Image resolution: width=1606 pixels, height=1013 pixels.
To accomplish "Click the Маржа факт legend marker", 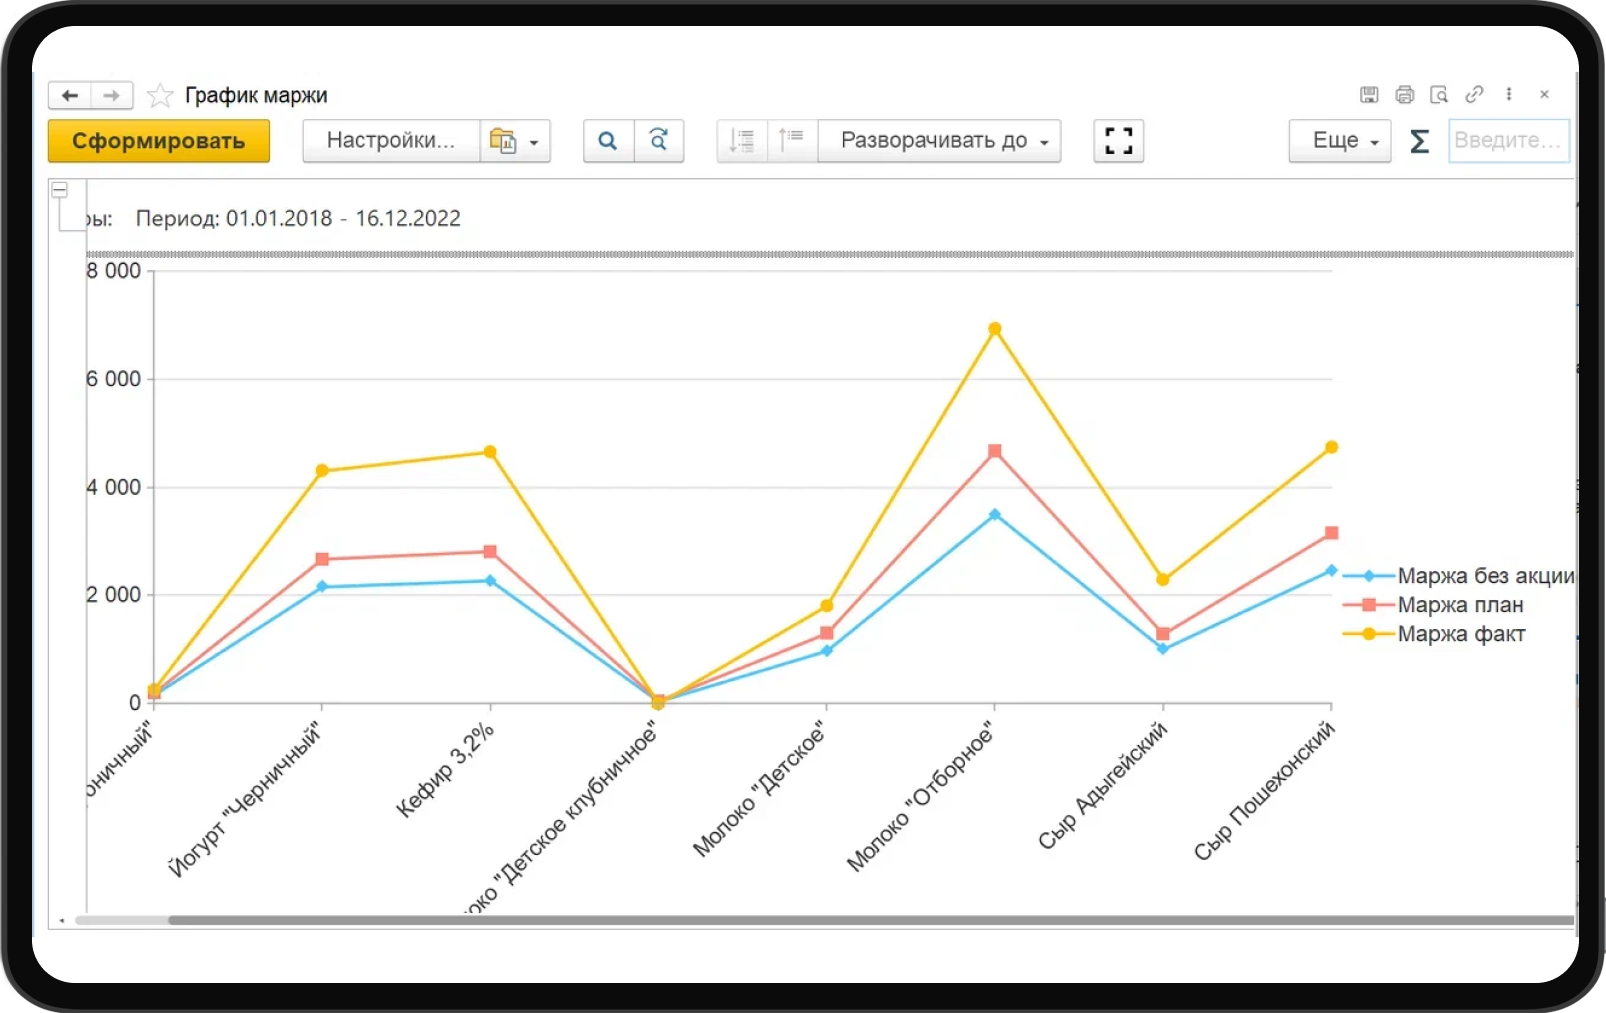I will coord(1368,634).
